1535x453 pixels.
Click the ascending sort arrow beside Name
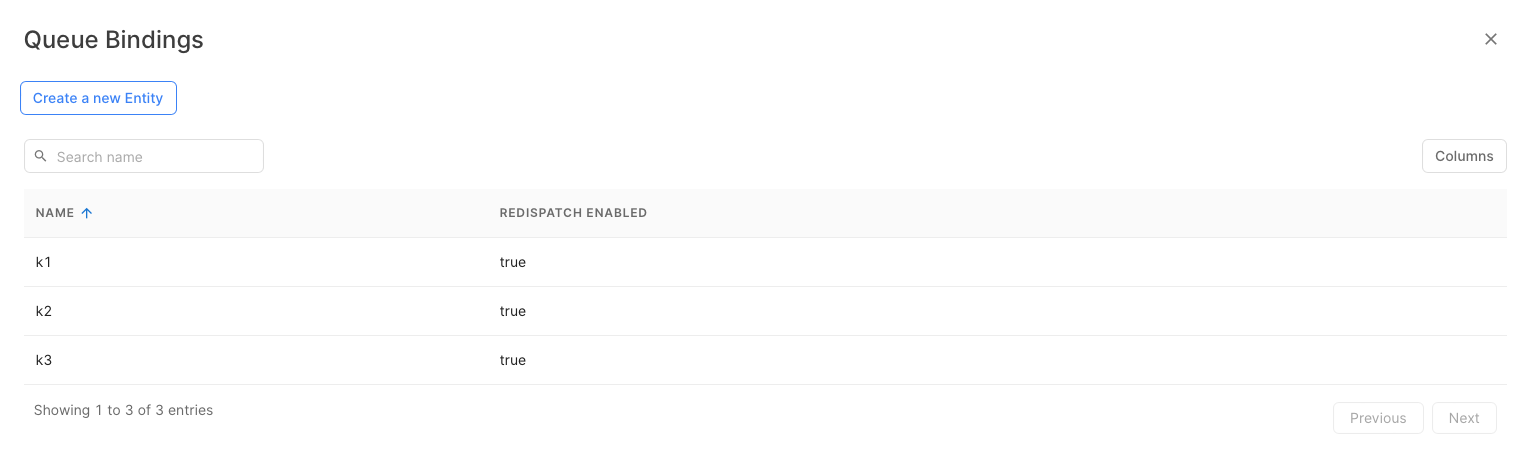click(x=87, y=213)
